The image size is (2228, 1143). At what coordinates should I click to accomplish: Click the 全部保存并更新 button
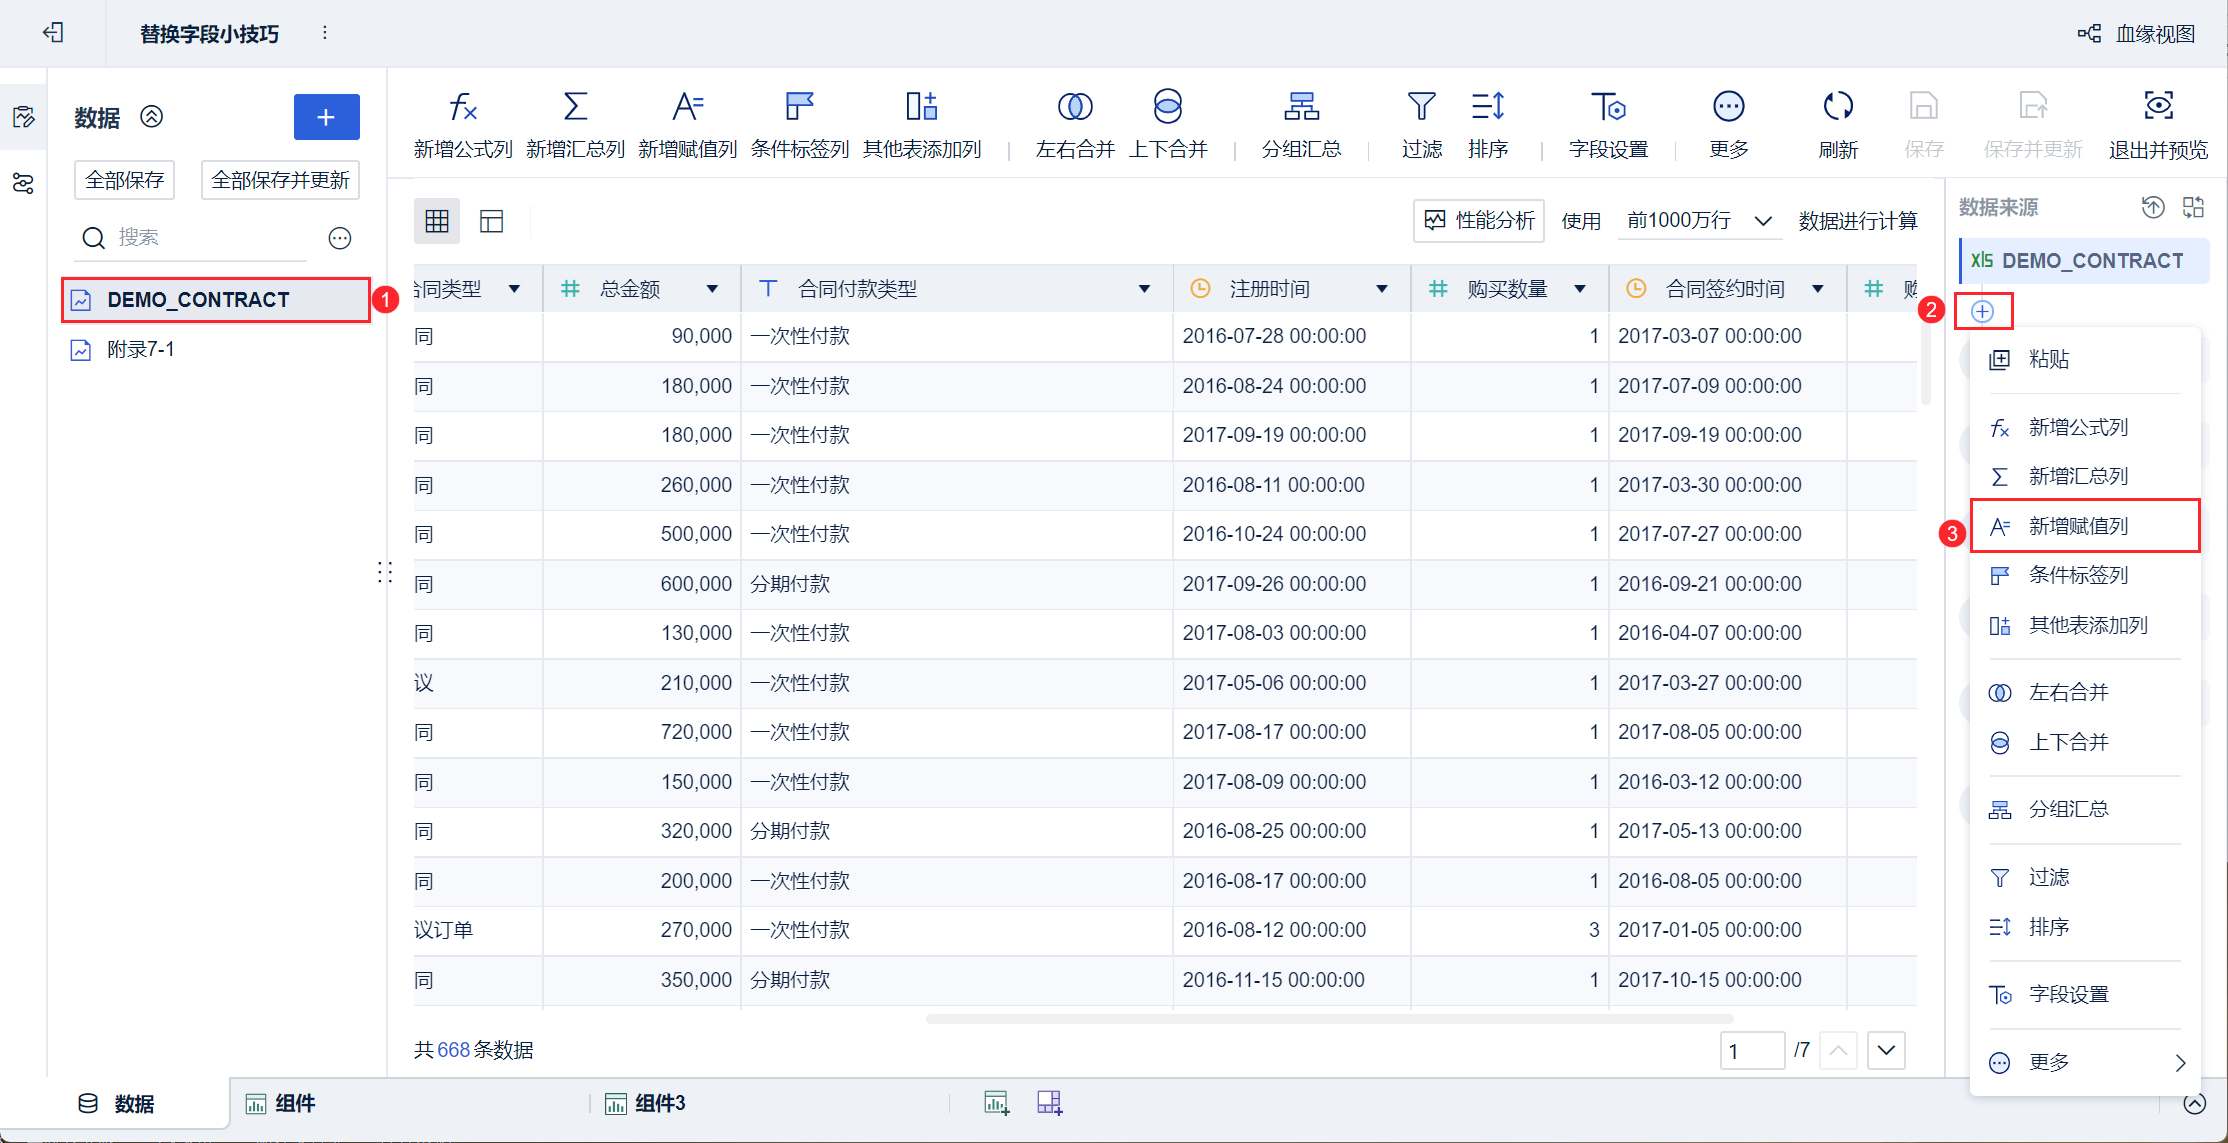pos(280,180)
